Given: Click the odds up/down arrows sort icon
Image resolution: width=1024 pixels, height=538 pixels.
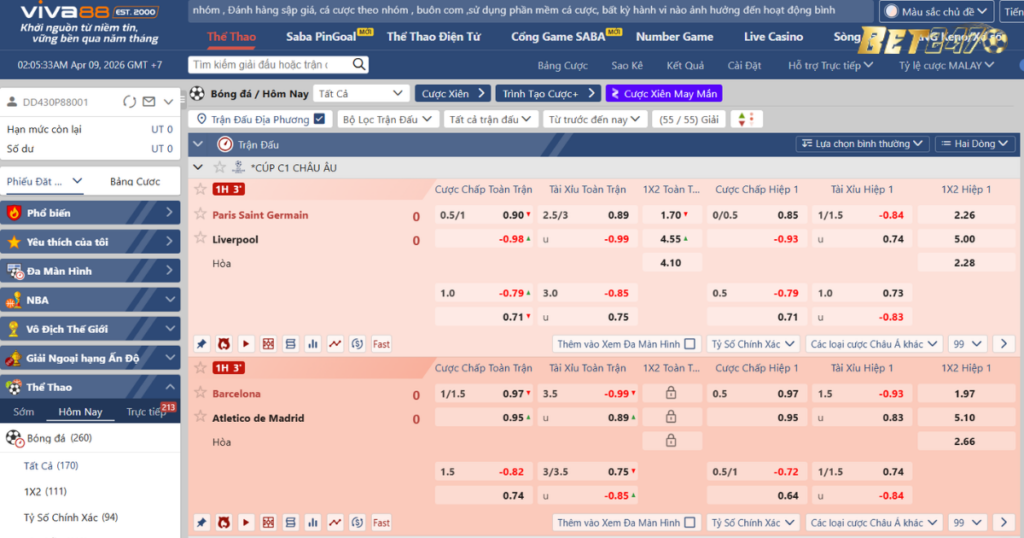Looking at the screenshot, I should [x=746, y=119].
